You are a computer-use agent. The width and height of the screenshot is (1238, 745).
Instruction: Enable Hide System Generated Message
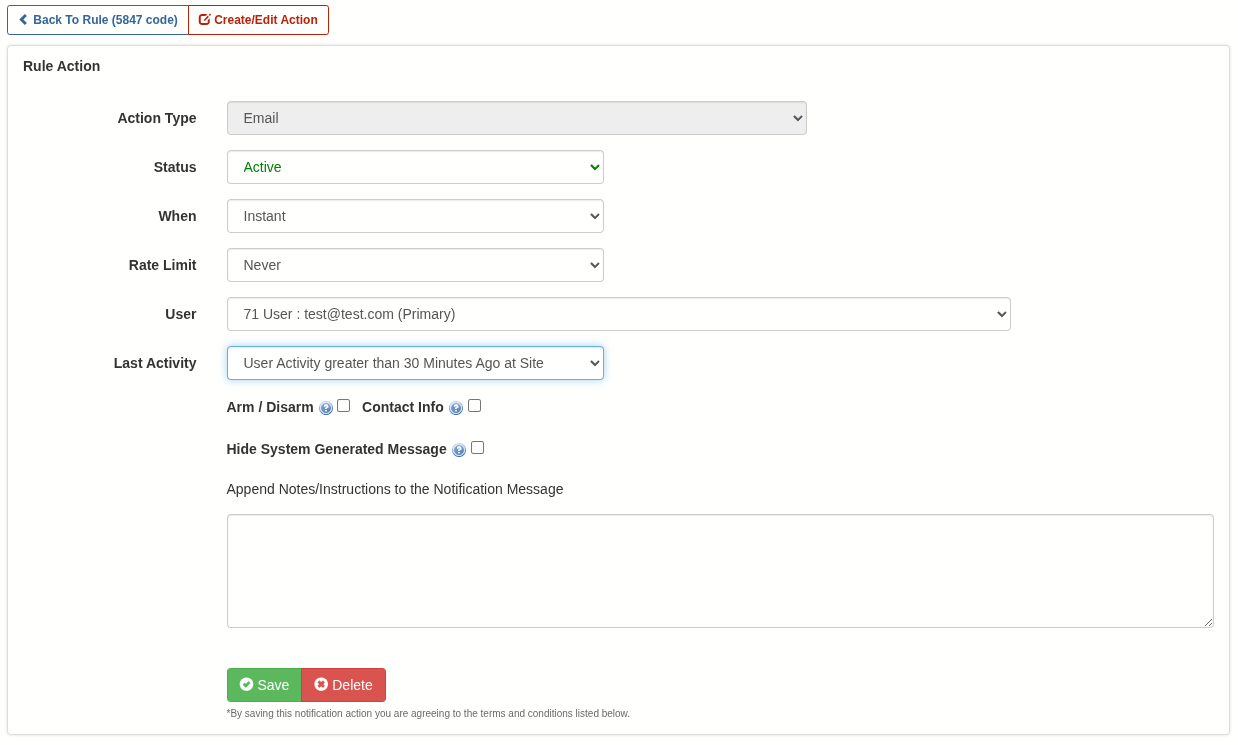click(477, 447)
